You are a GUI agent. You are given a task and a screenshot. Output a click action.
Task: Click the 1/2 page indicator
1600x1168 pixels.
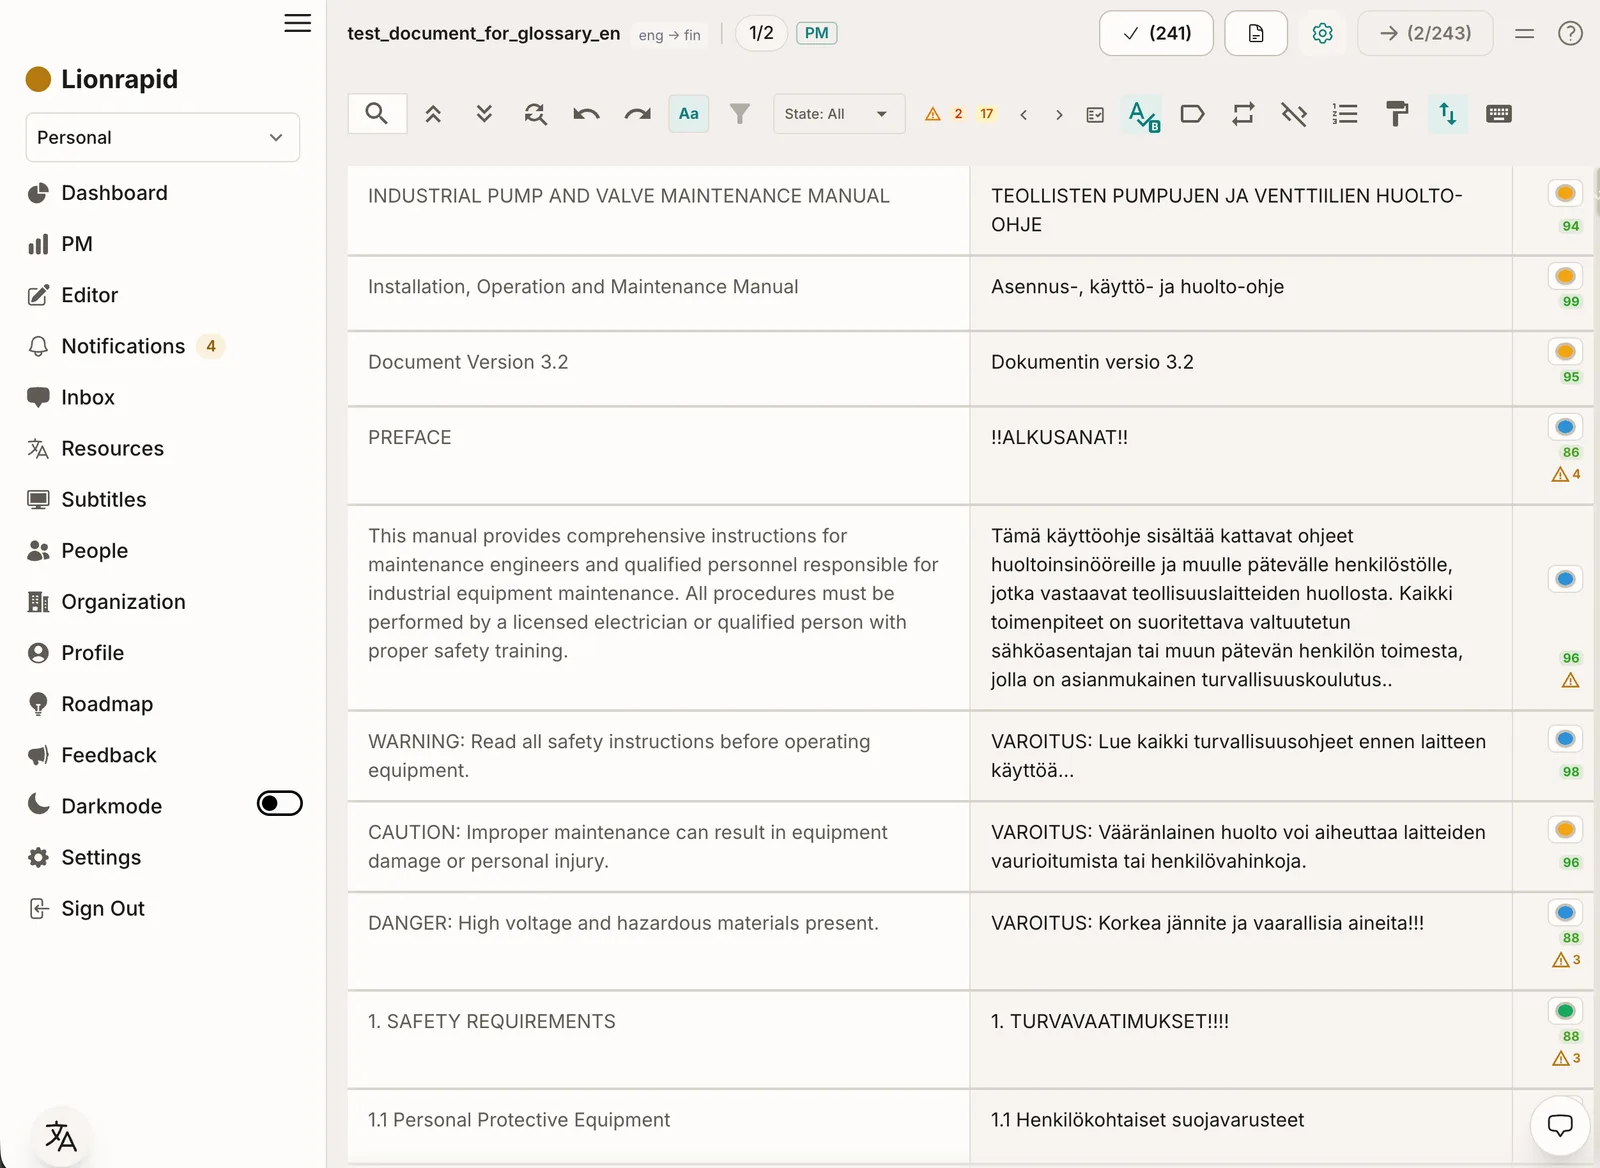pyautogui.click(x=761, y=33)
